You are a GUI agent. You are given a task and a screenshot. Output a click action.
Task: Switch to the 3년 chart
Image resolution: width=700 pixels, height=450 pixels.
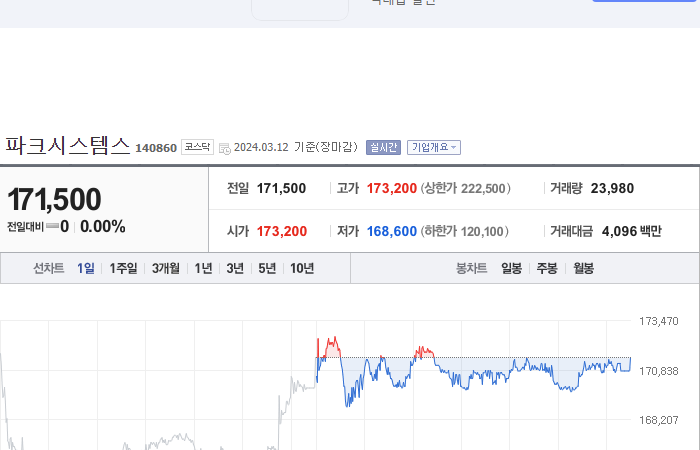[235, 268]
